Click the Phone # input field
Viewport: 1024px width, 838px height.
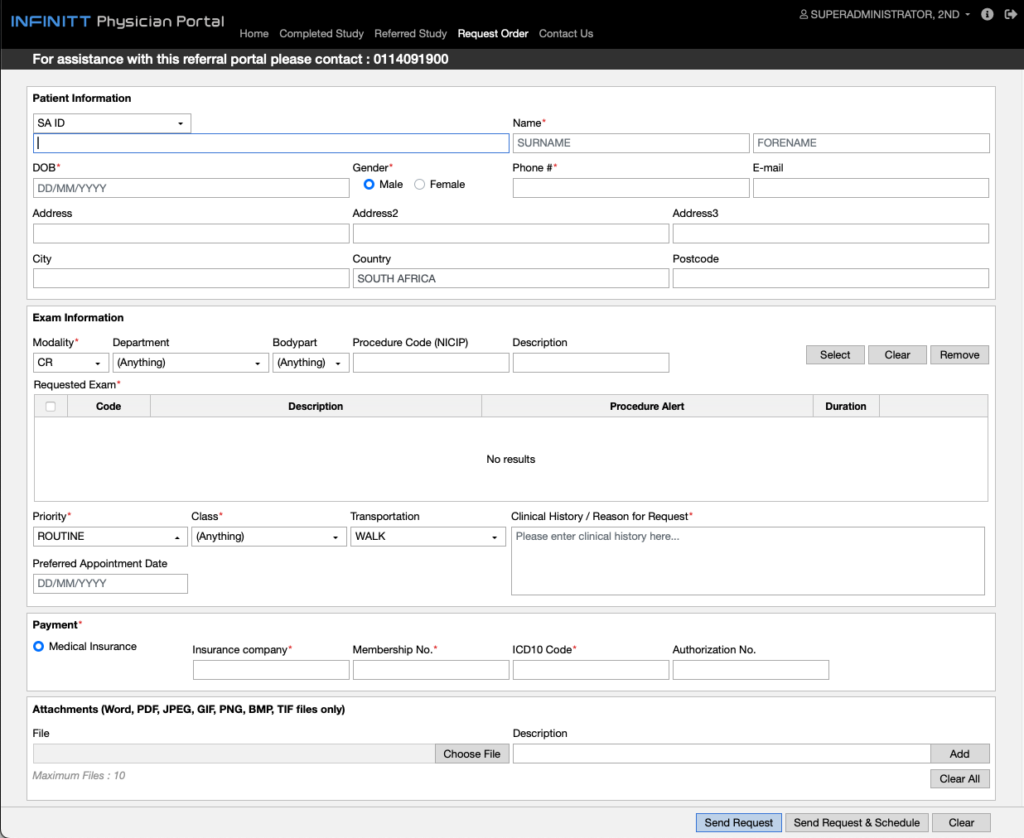[631, 188]
